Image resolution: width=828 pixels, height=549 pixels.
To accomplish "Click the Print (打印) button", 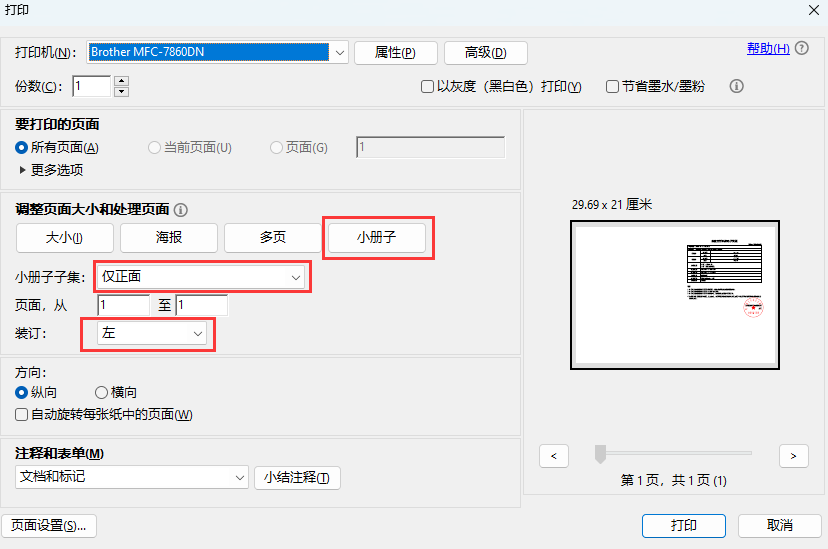I will tap(684, 525).
